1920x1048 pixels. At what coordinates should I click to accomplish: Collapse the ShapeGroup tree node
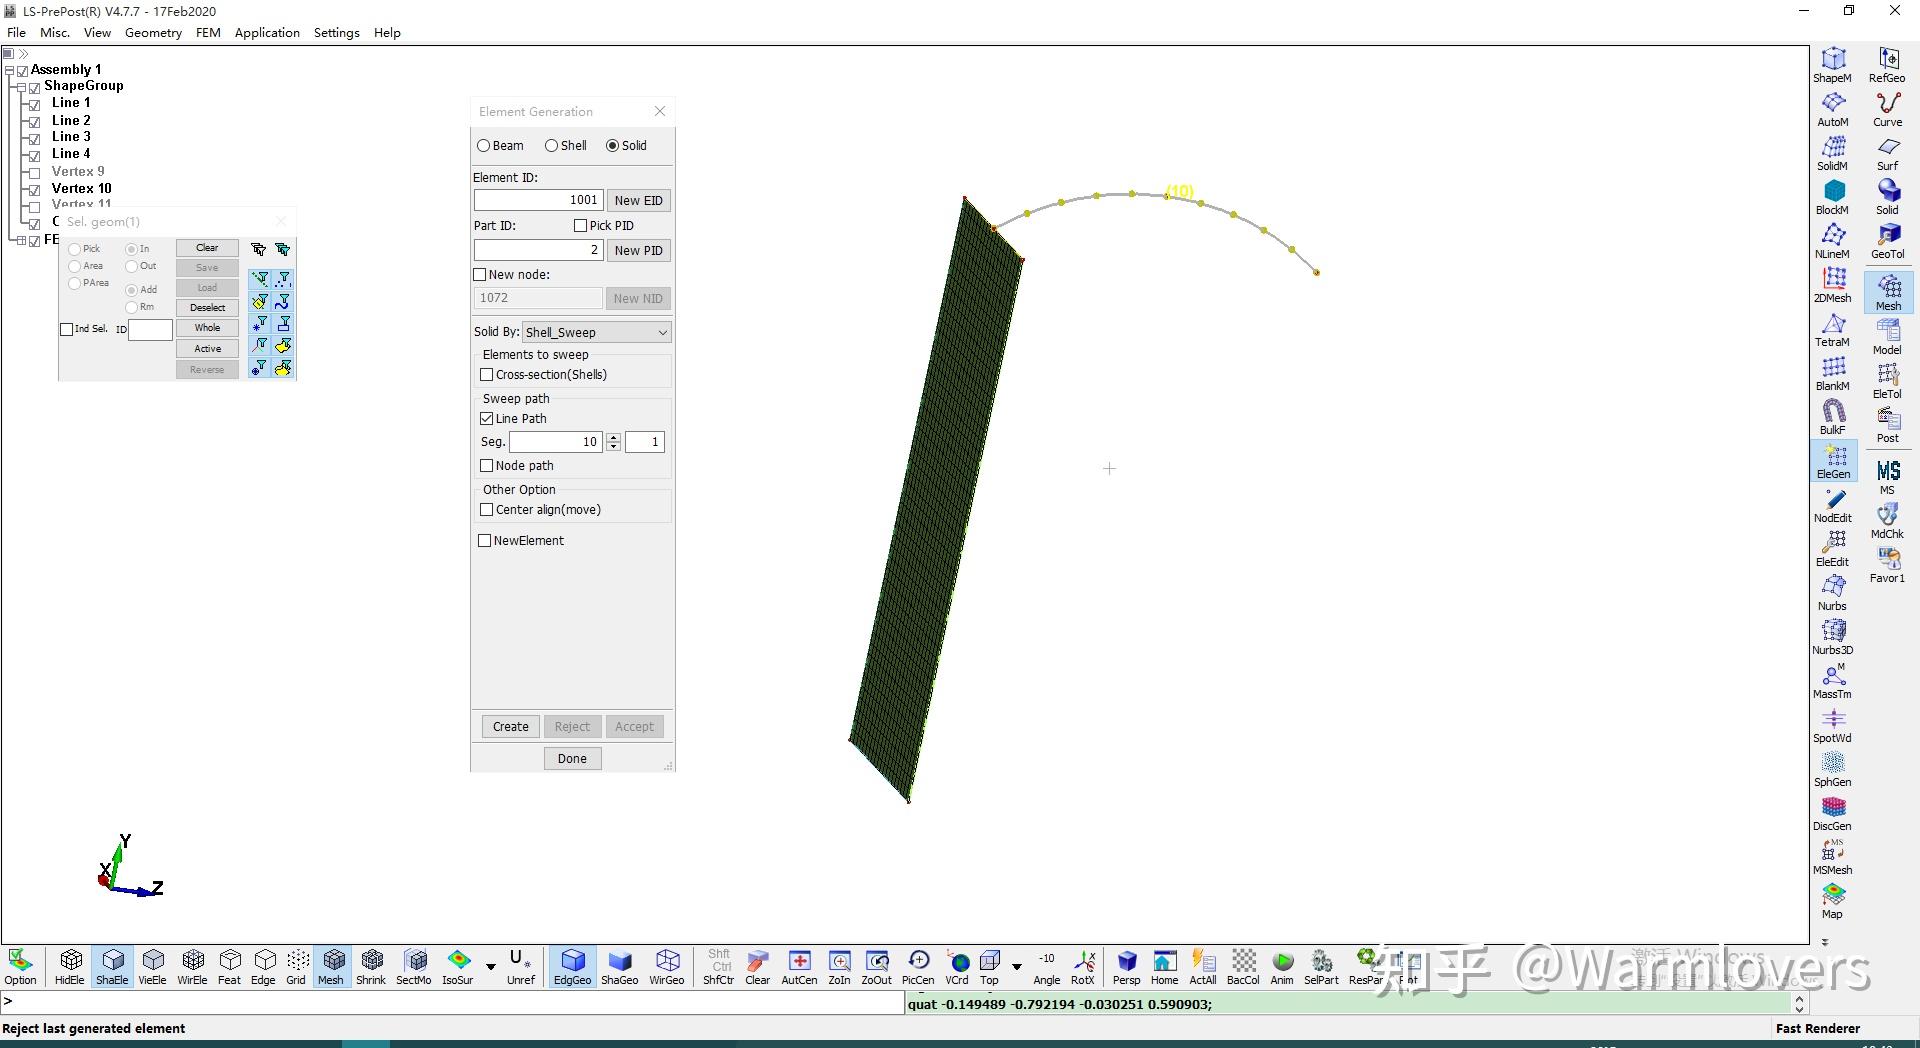(21, 87)
